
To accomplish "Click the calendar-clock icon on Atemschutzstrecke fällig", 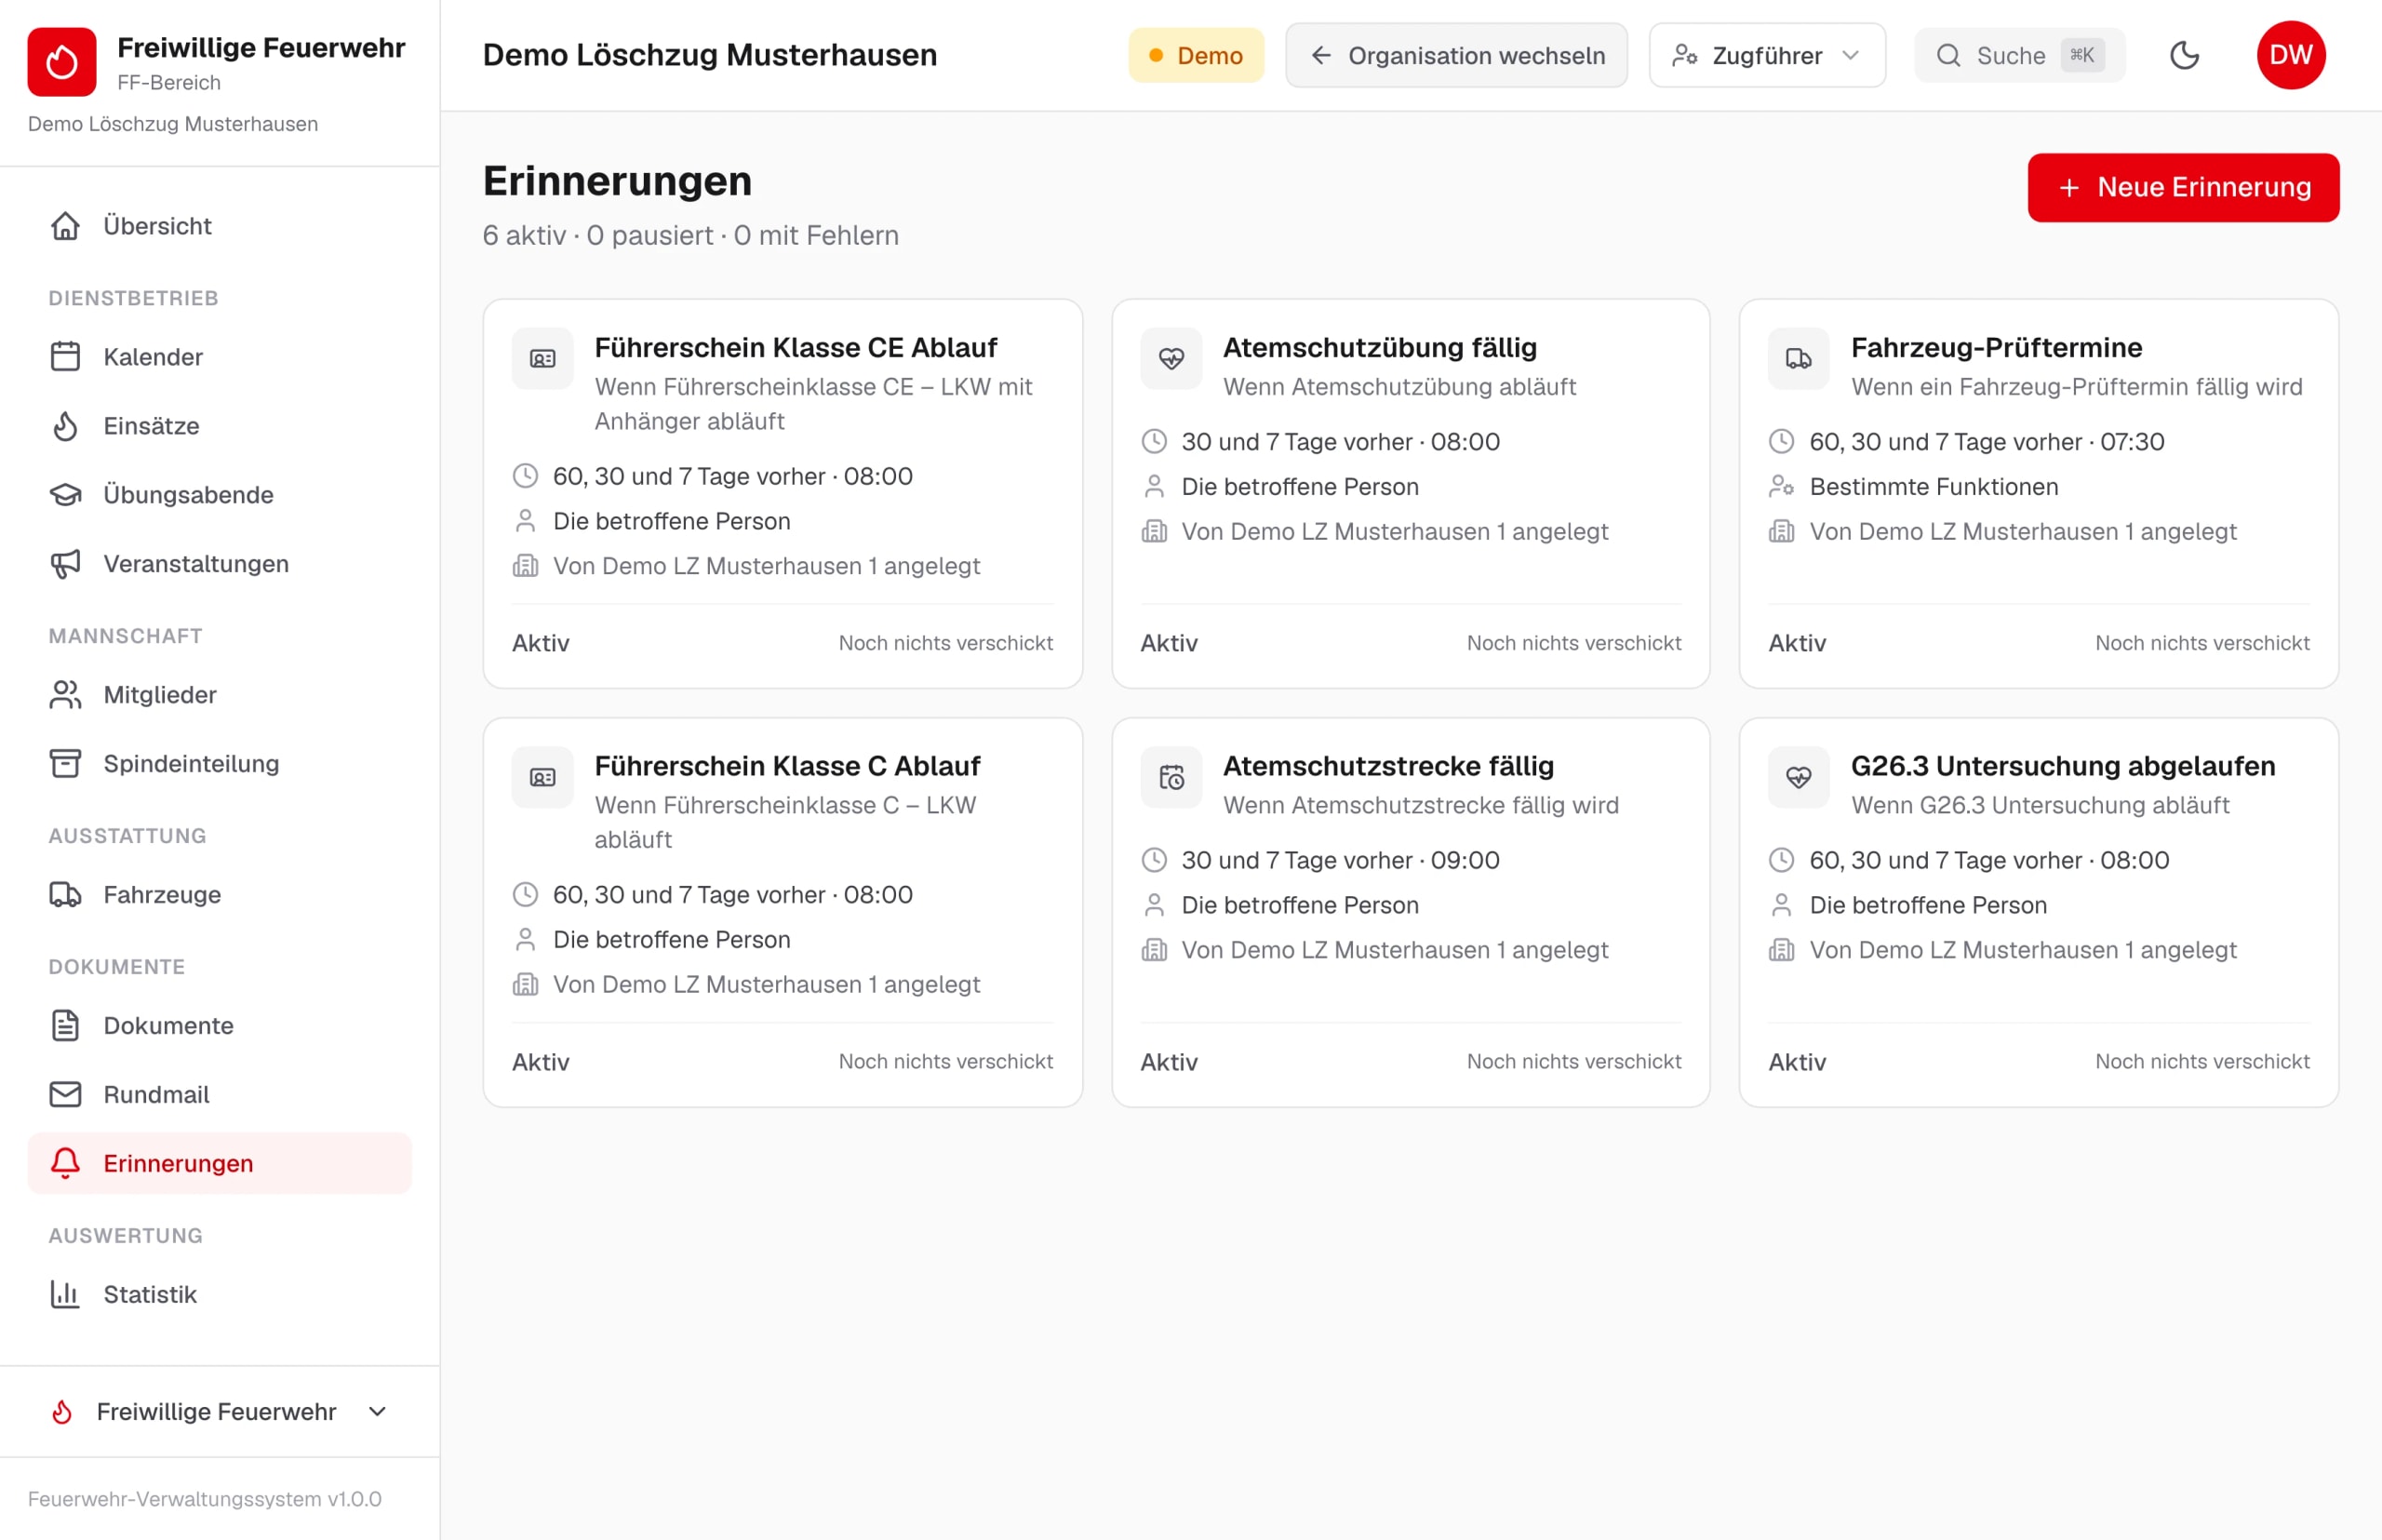I will (x=1171, y=777).
